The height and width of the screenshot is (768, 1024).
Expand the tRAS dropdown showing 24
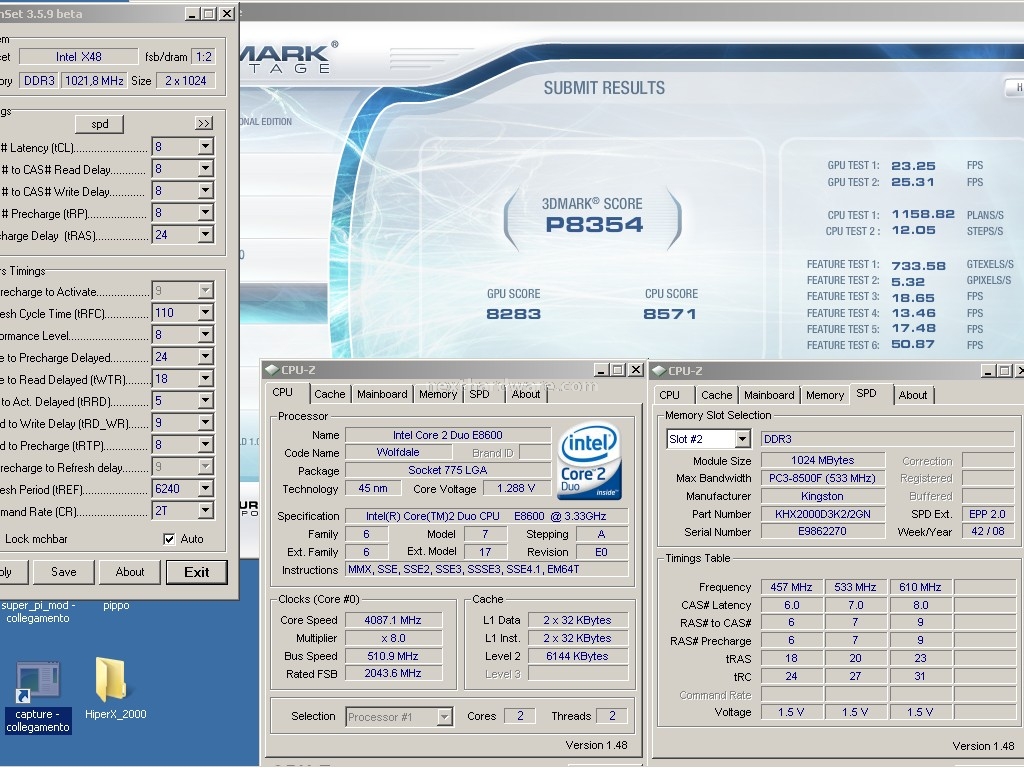point(206,234)
